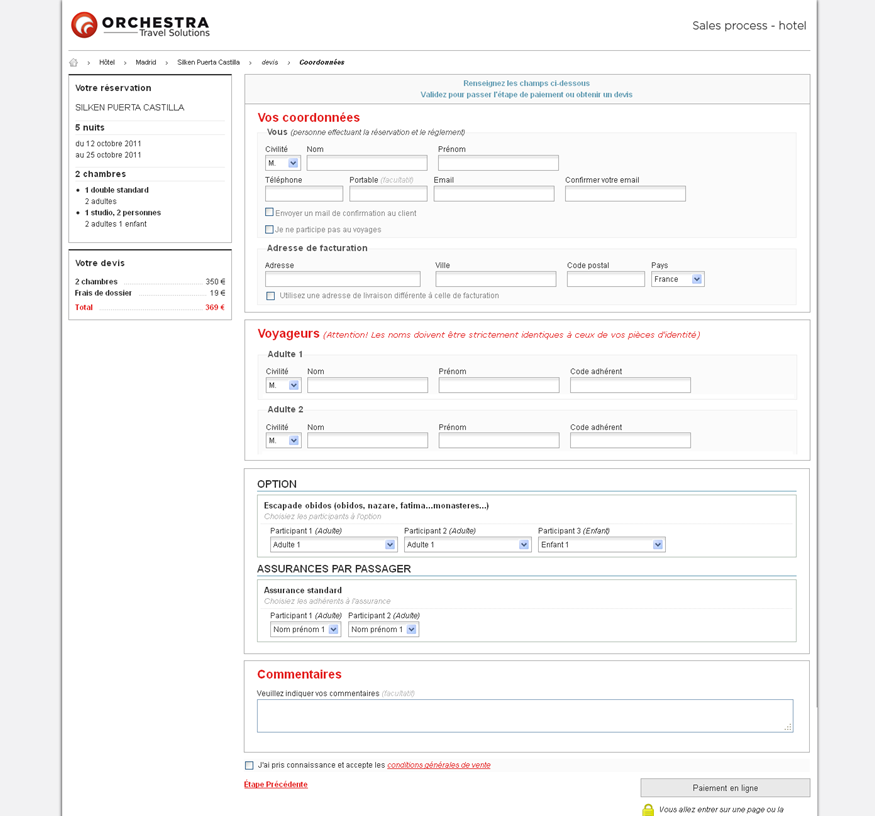Expand Participant 3 Enfant dropdown
The image size is (875, 816).
pyautogui.click(x=601, y=545)
